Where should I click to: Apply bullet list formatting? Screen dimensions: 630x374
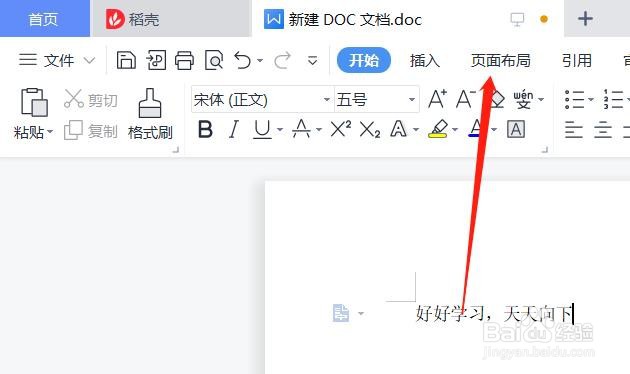coord(575,99)
